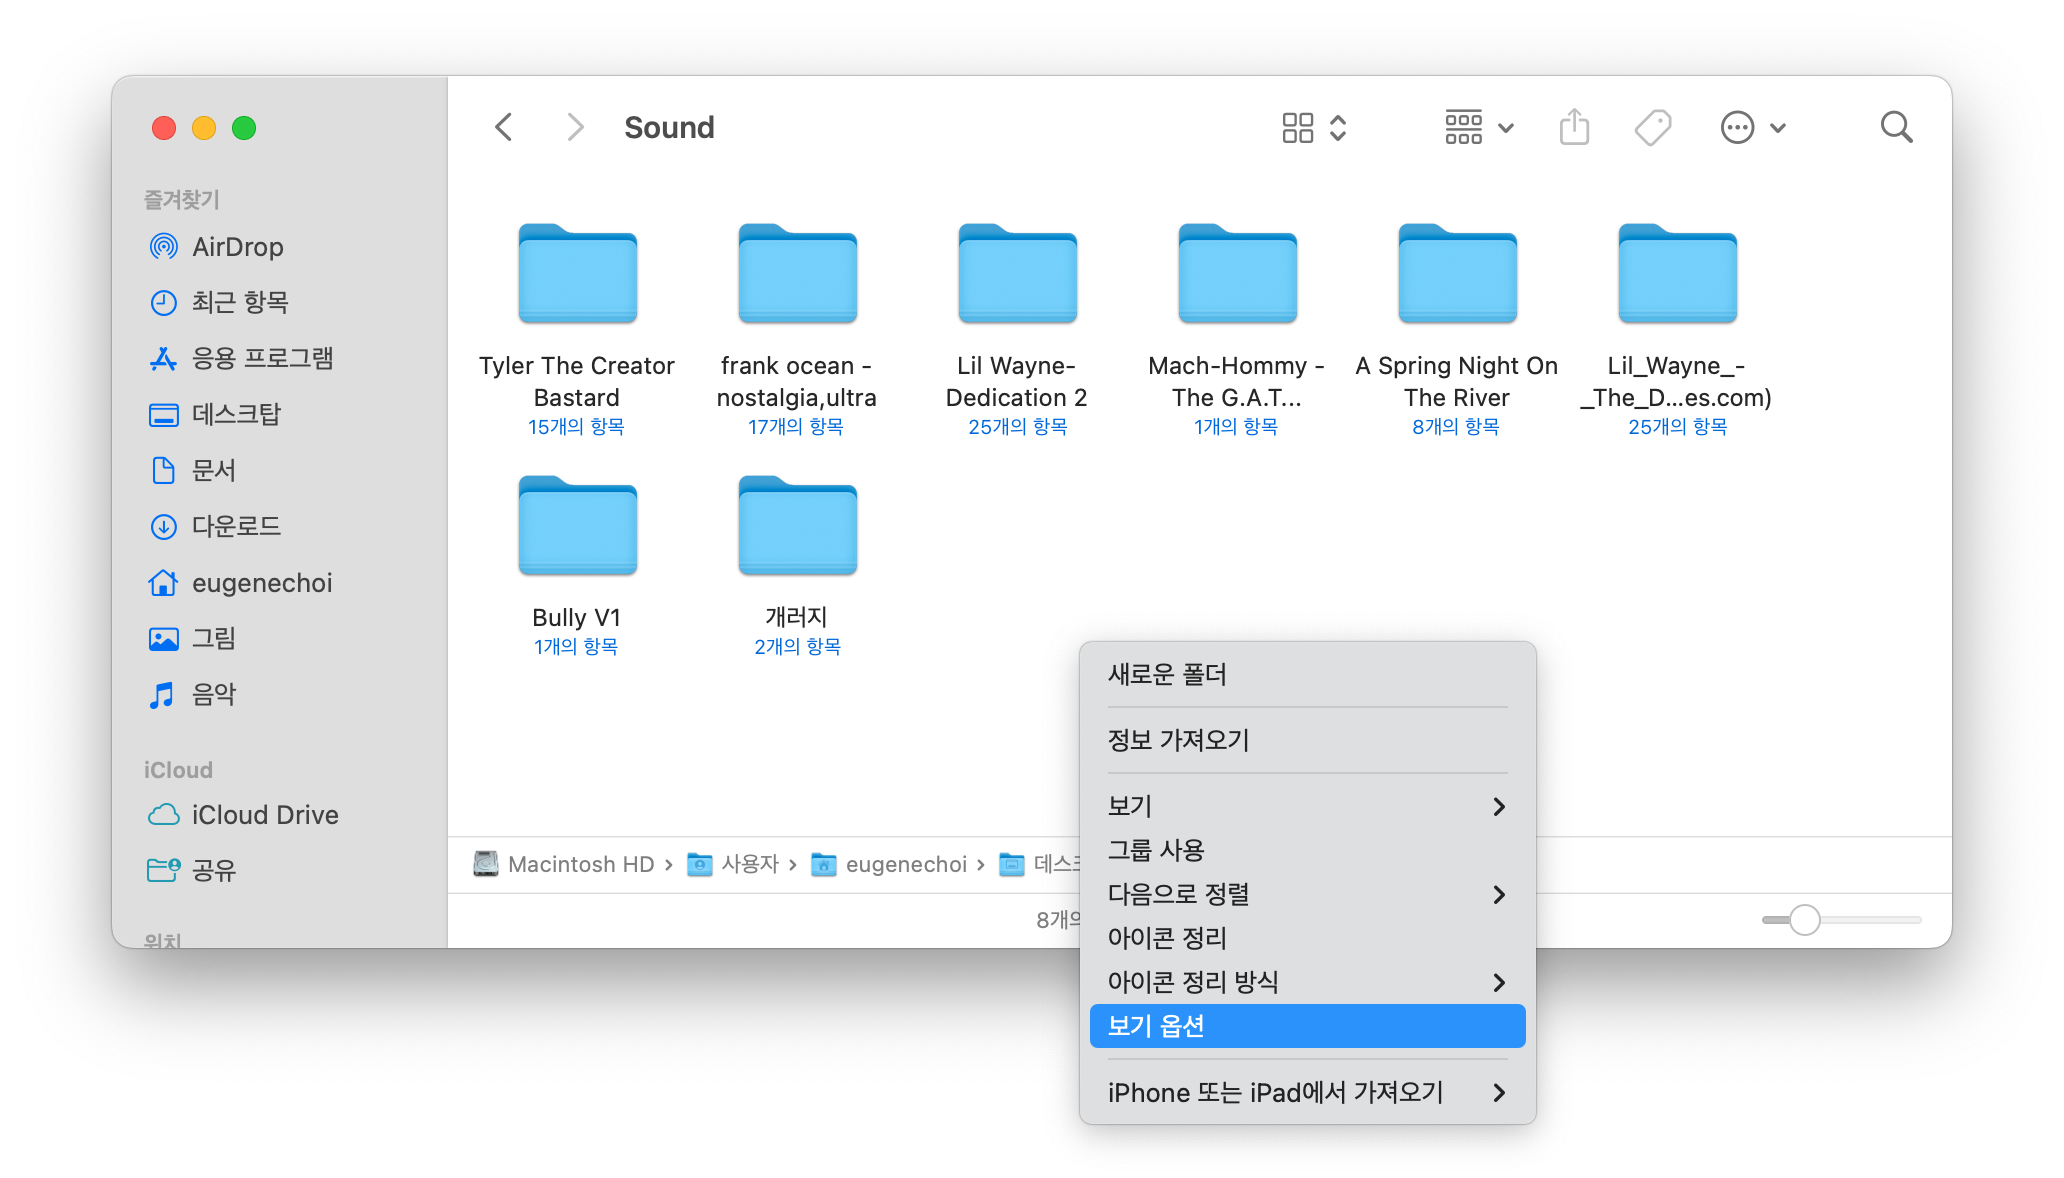
Task: Click the search magnifier icon
Action: (x=1896, y=128)
